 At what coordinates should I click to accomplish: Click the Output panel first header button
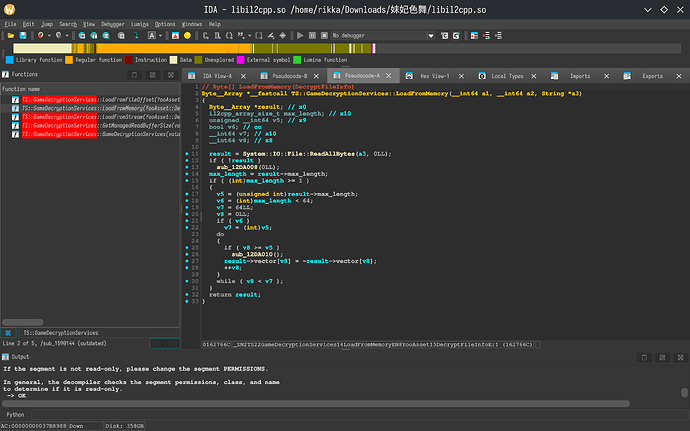pyautogui.click(x=644, y=357)
